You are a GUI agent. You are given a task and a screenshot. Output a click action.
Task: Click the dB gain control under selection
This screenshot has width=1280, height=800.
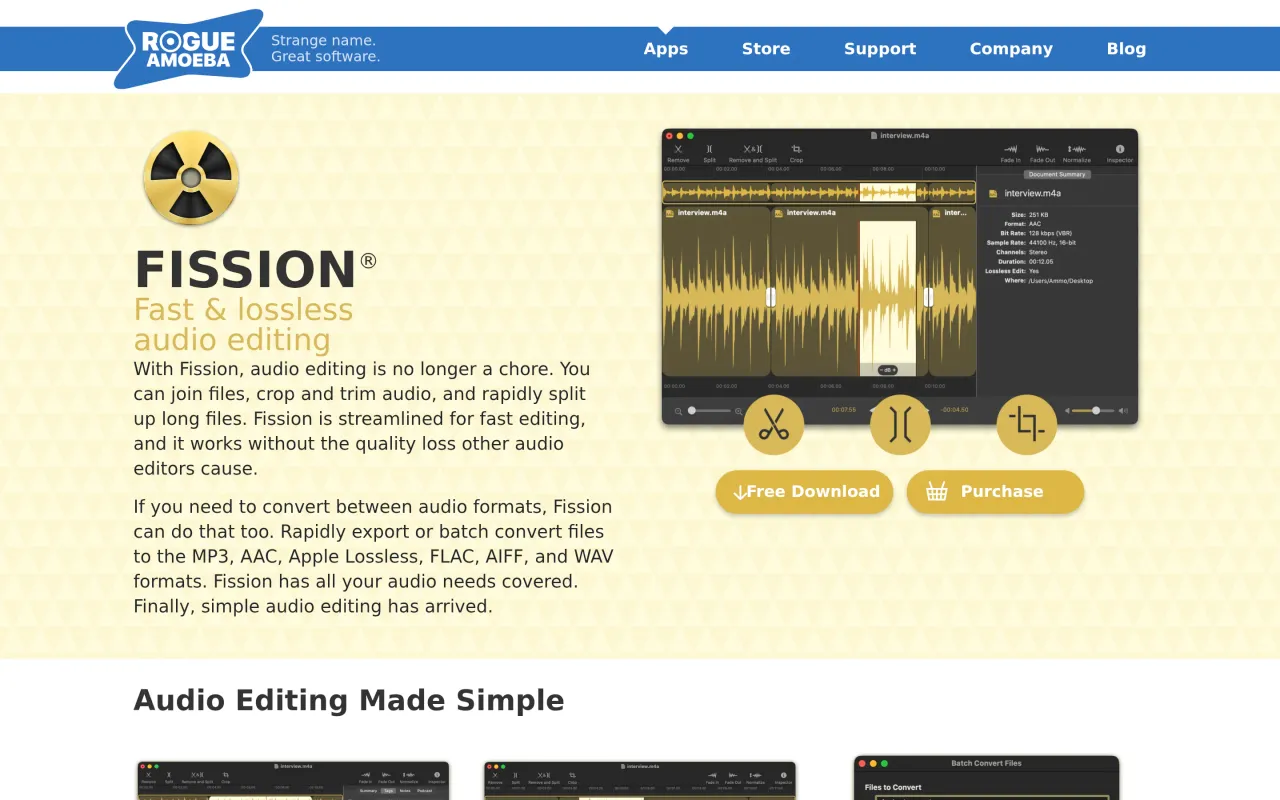tap(887, 370)
